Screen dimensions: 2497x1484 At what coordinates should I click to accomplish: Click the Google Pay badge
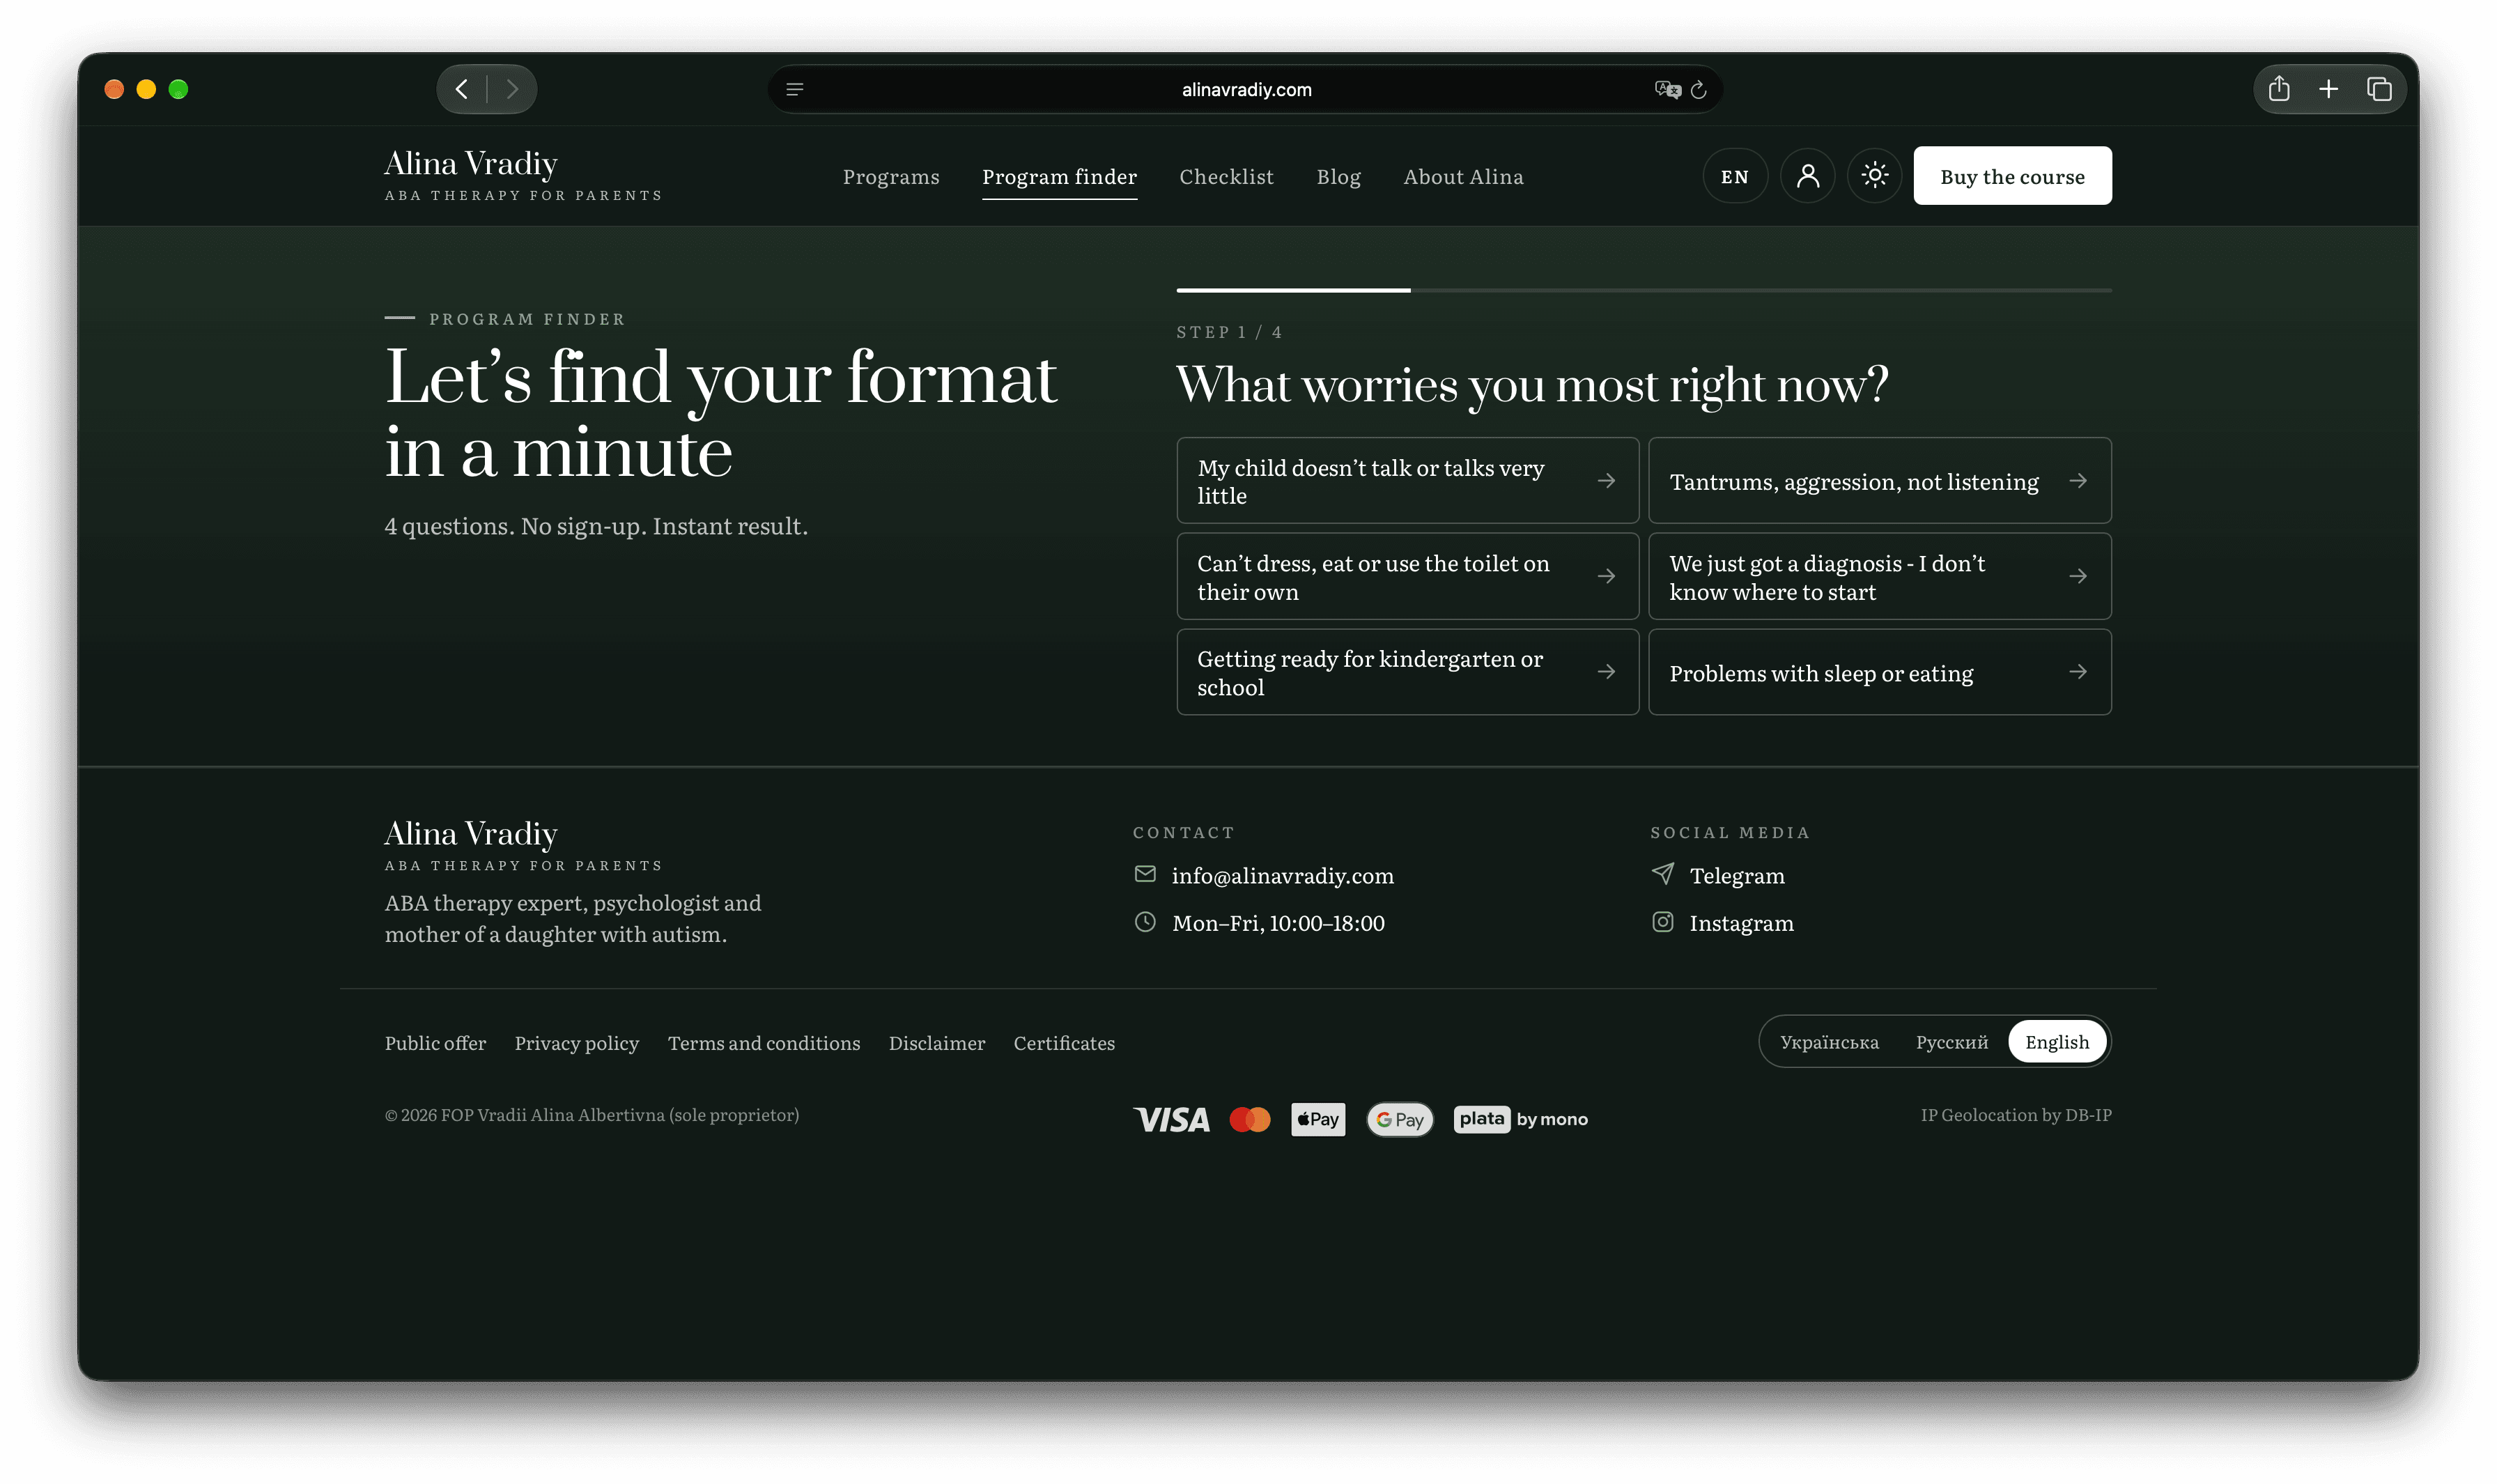coord(1399,1119)
